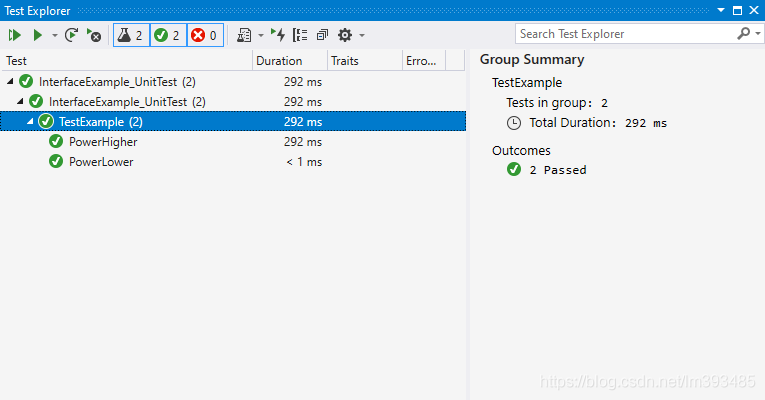Click PowerHigher duration 292 ms
The image size is (765, 400).
click(x=303, y=142)
